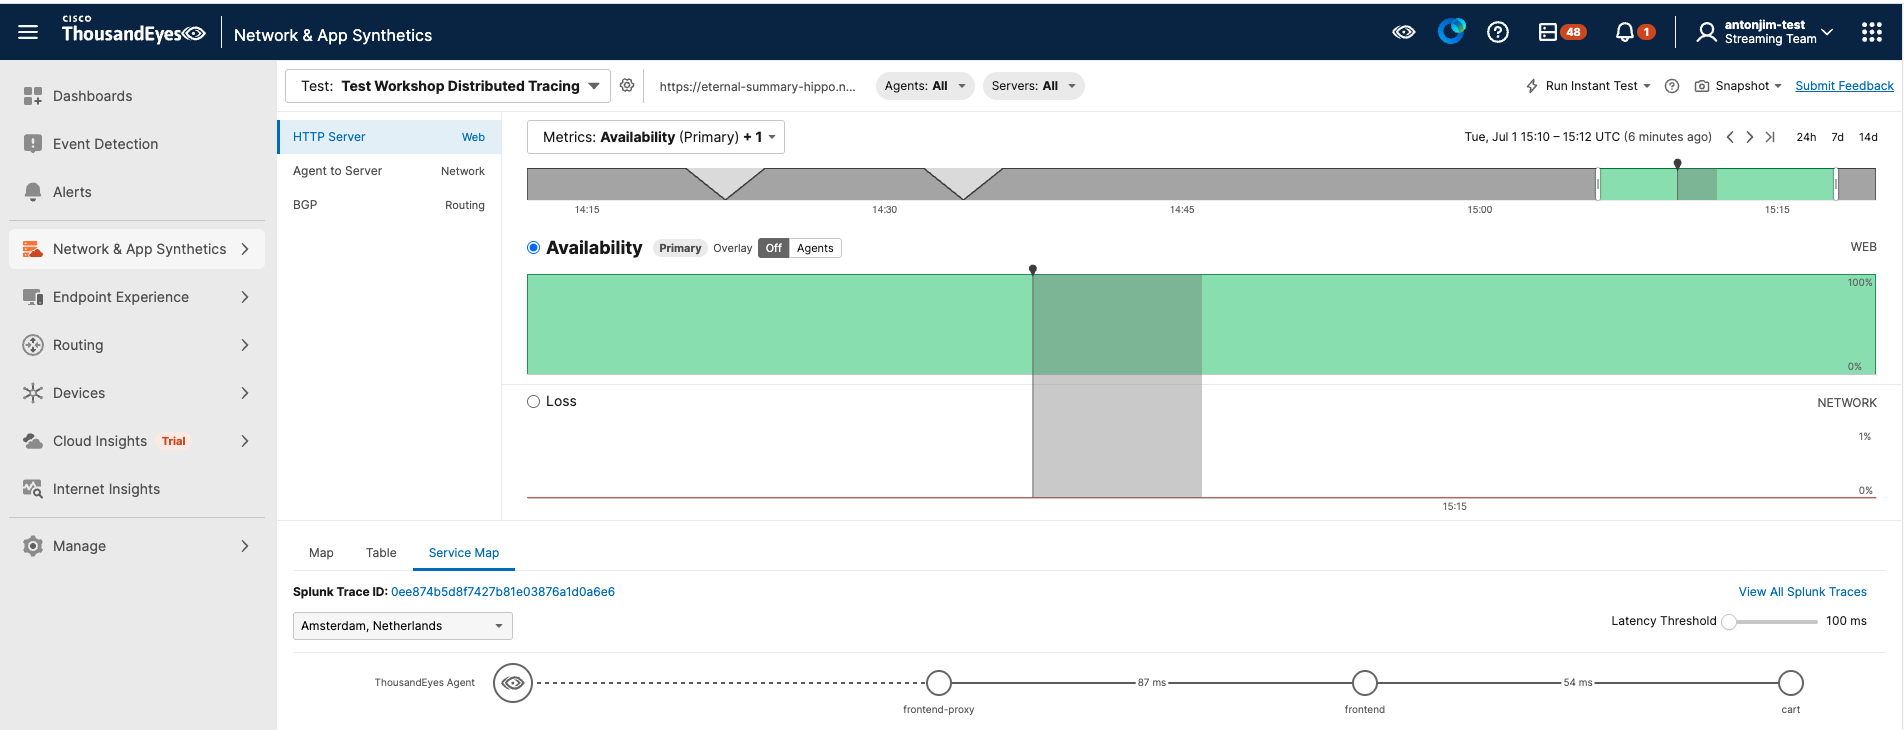Click left handle of timeline selection window

coord(1598,184)
